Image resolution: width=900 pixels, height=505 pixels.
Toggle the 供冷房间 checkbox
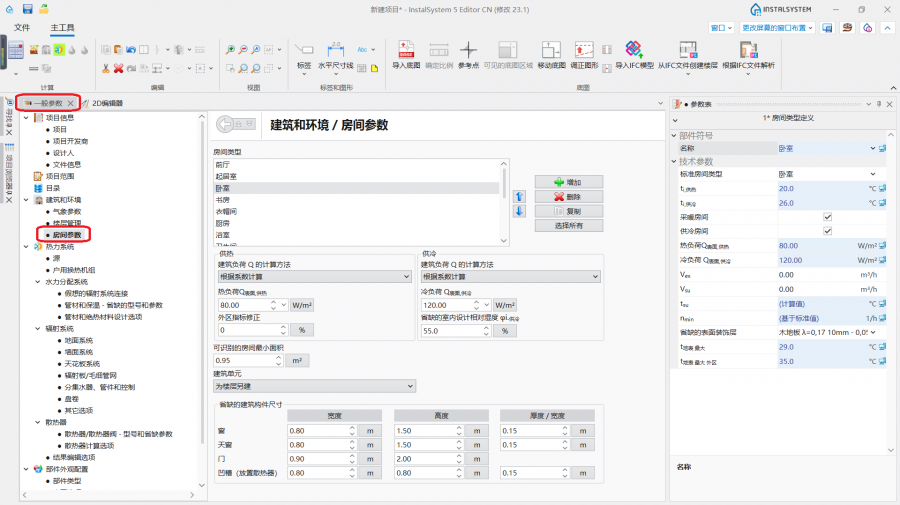827,230
